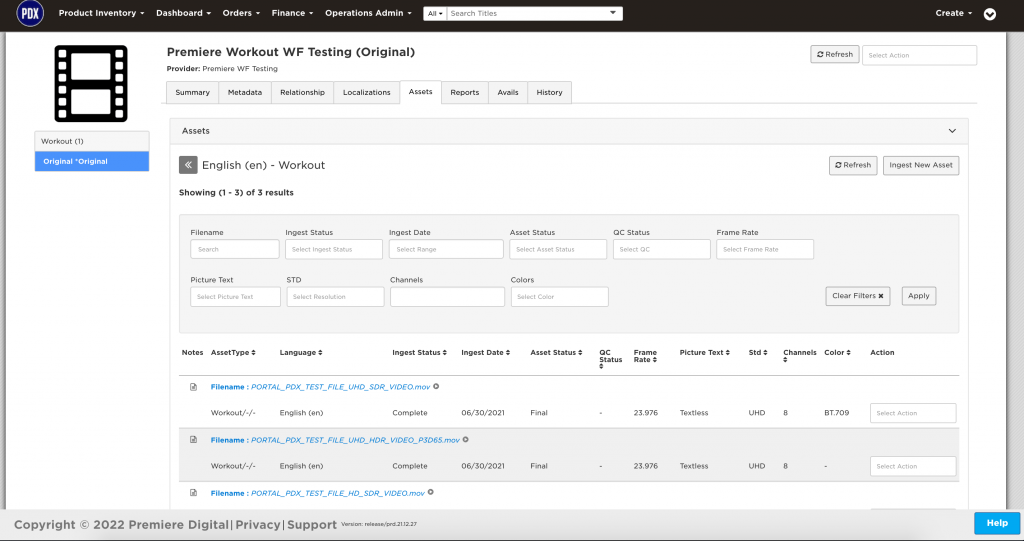Open Finance menu

(293, 13)
